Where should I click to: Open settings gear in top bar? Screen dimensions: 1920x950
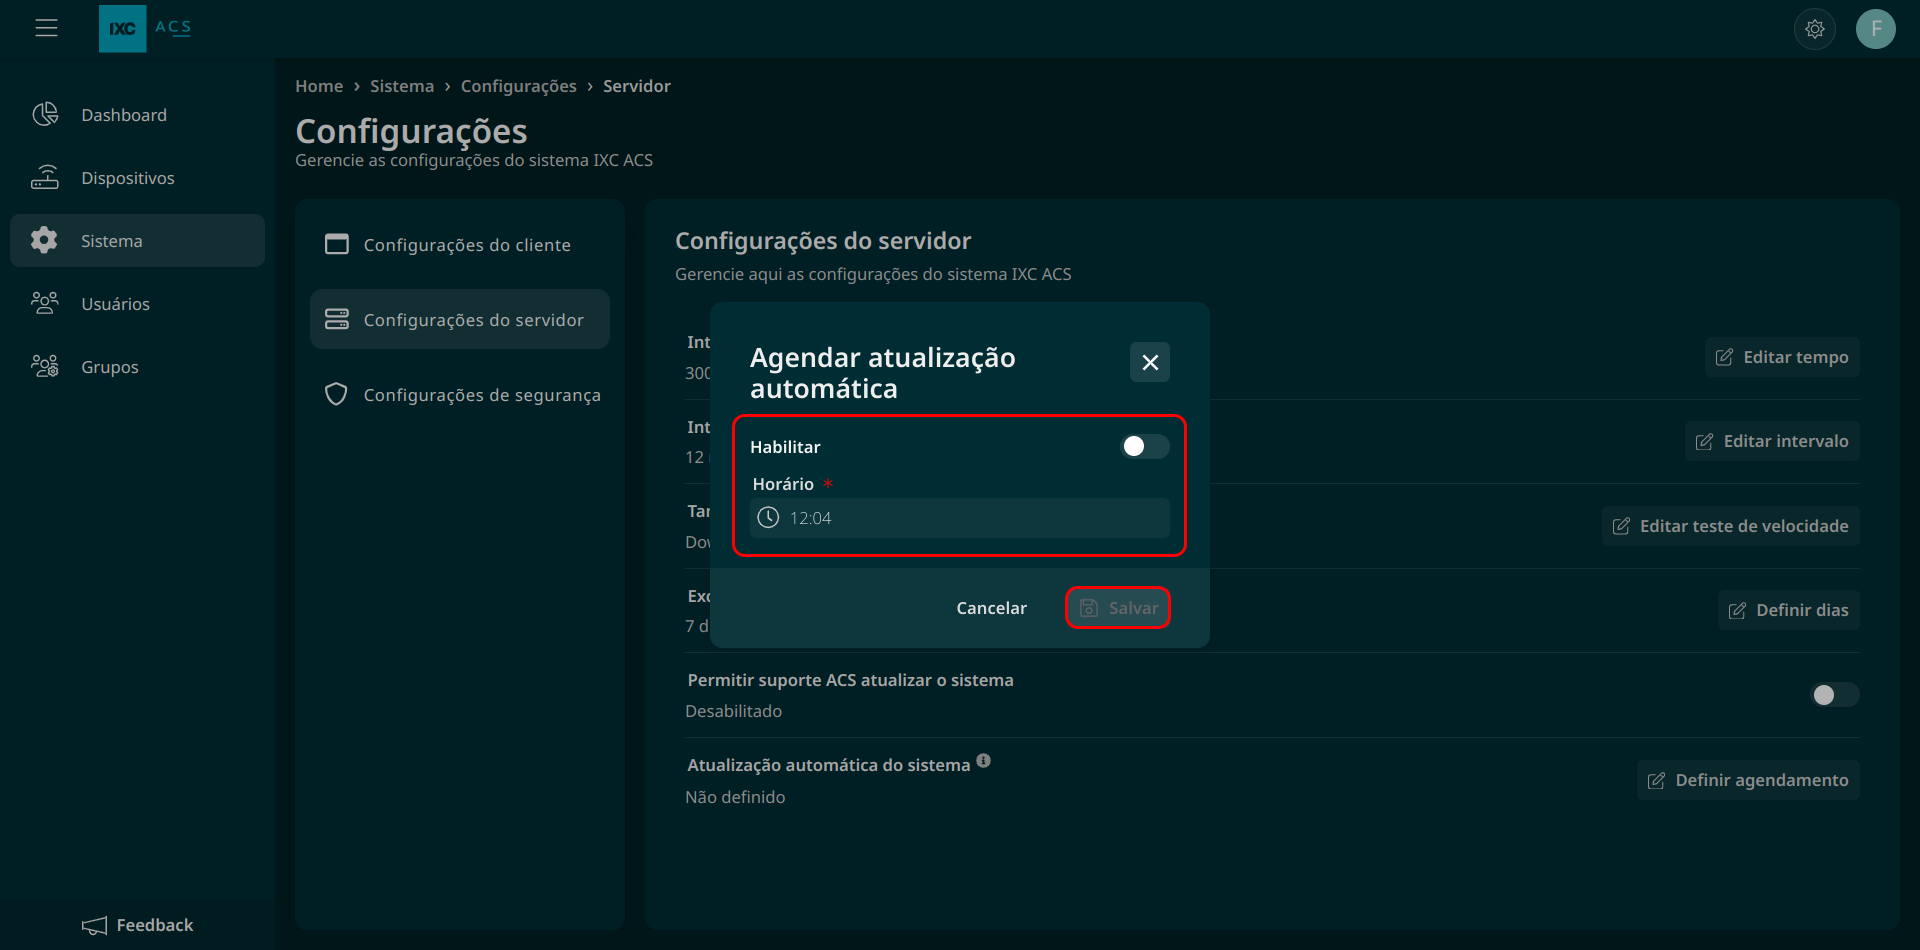(x=1815, y=29)
